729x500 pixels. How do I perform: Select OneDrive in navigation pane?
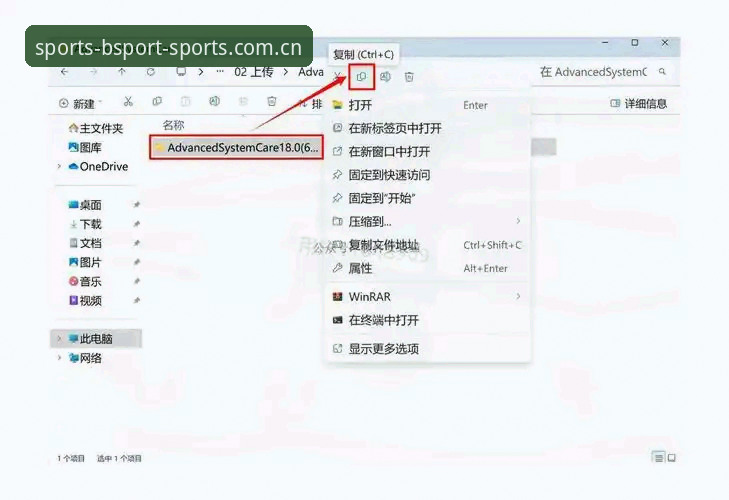coord(98,166)
